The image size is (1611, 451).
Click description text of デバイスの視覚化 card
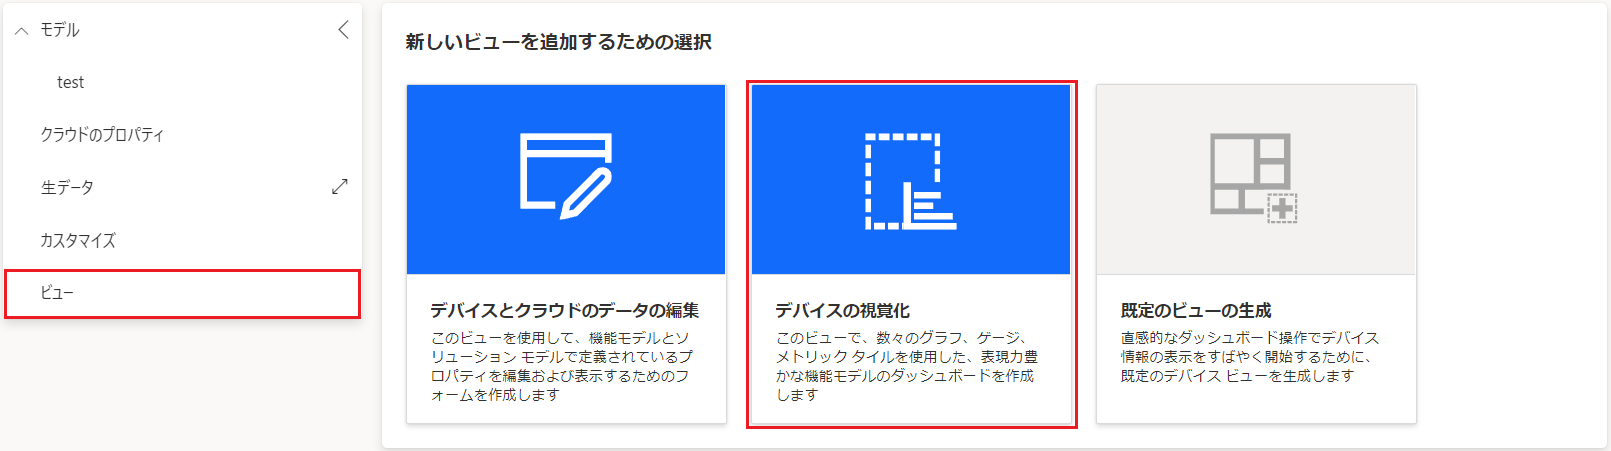(x=907, y=366)
